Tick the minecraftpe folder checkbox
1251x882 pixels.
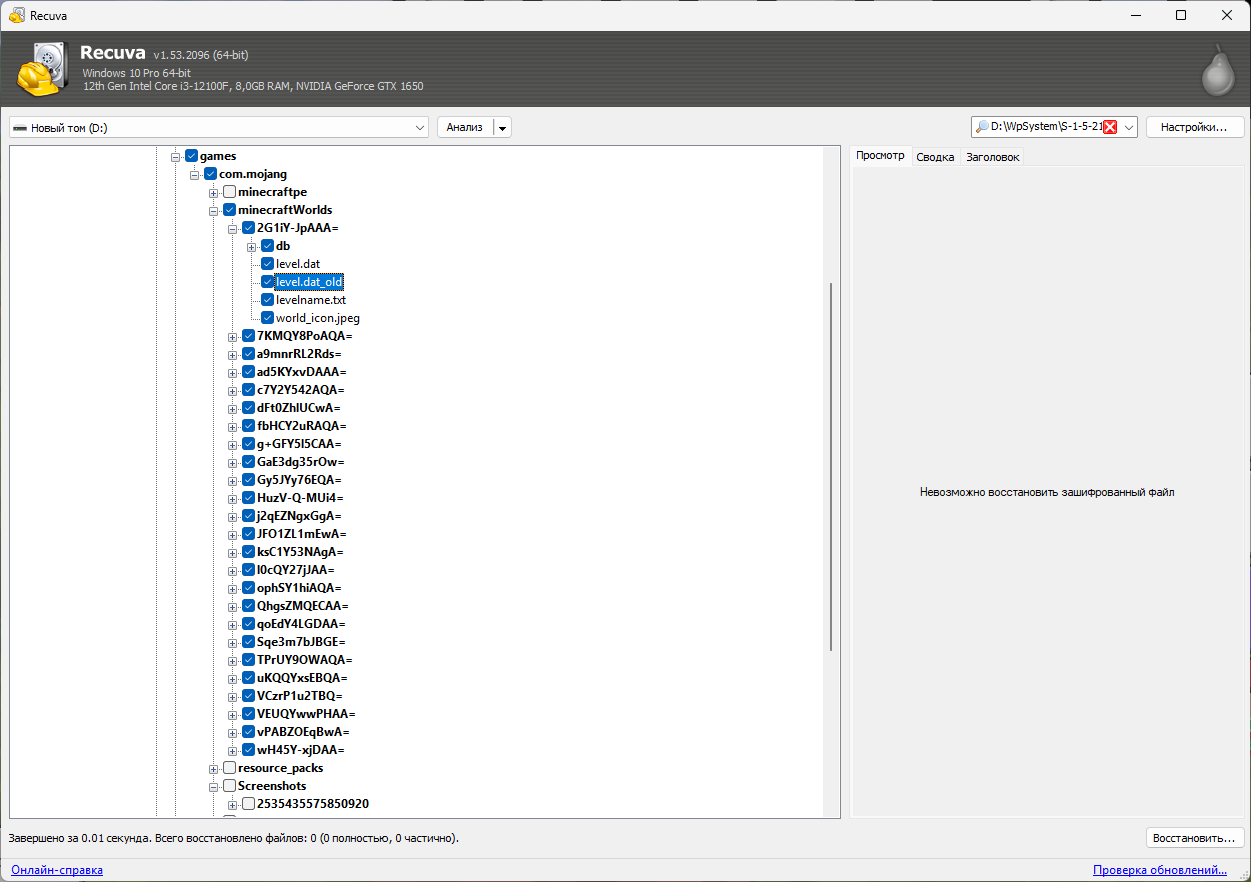point(230,192)
